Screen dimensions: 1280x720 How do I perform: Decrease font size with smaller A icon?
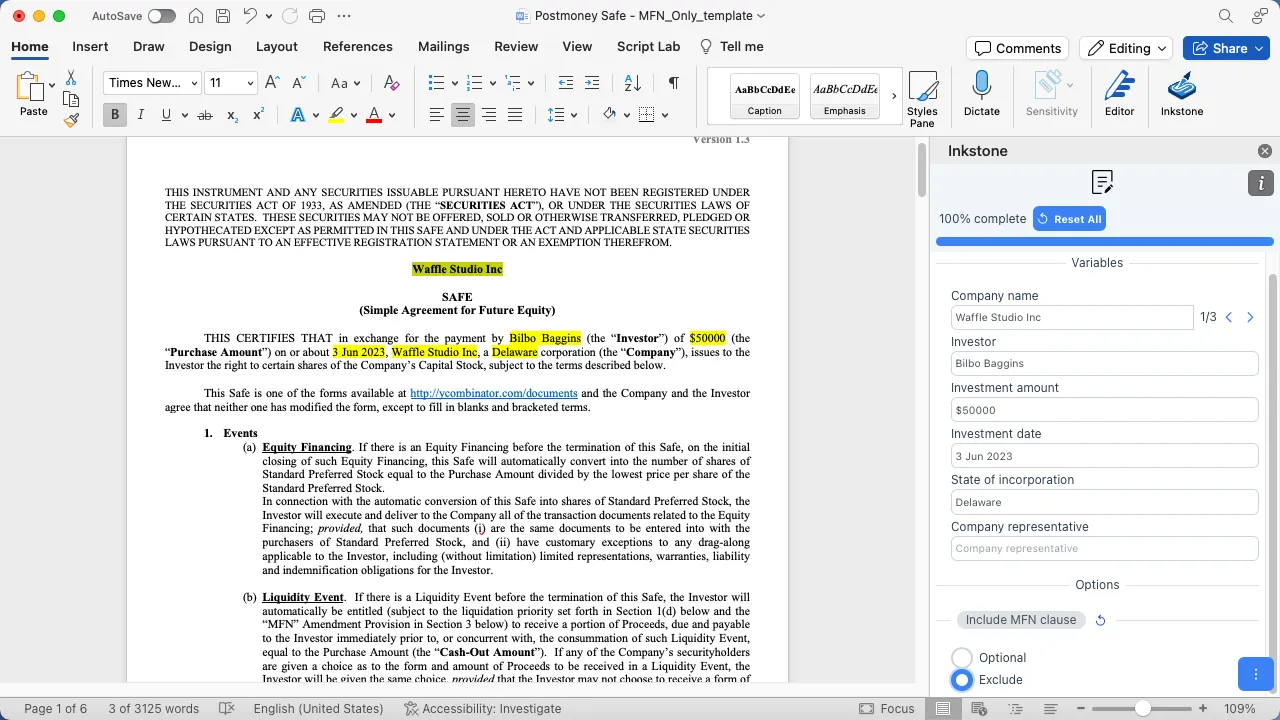pyautogui.click(x=300, y=83)
